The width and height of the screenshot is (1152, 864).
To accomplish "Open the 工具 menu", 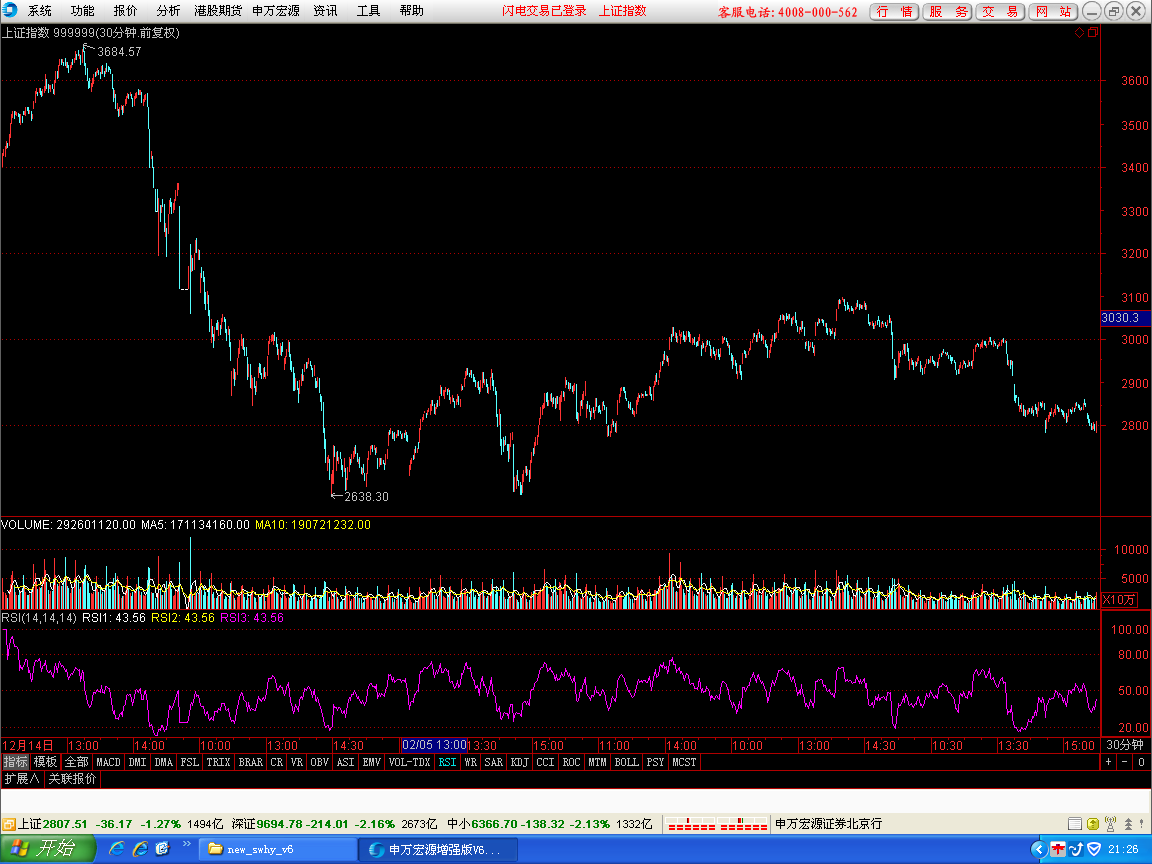I will coord(369,11).
